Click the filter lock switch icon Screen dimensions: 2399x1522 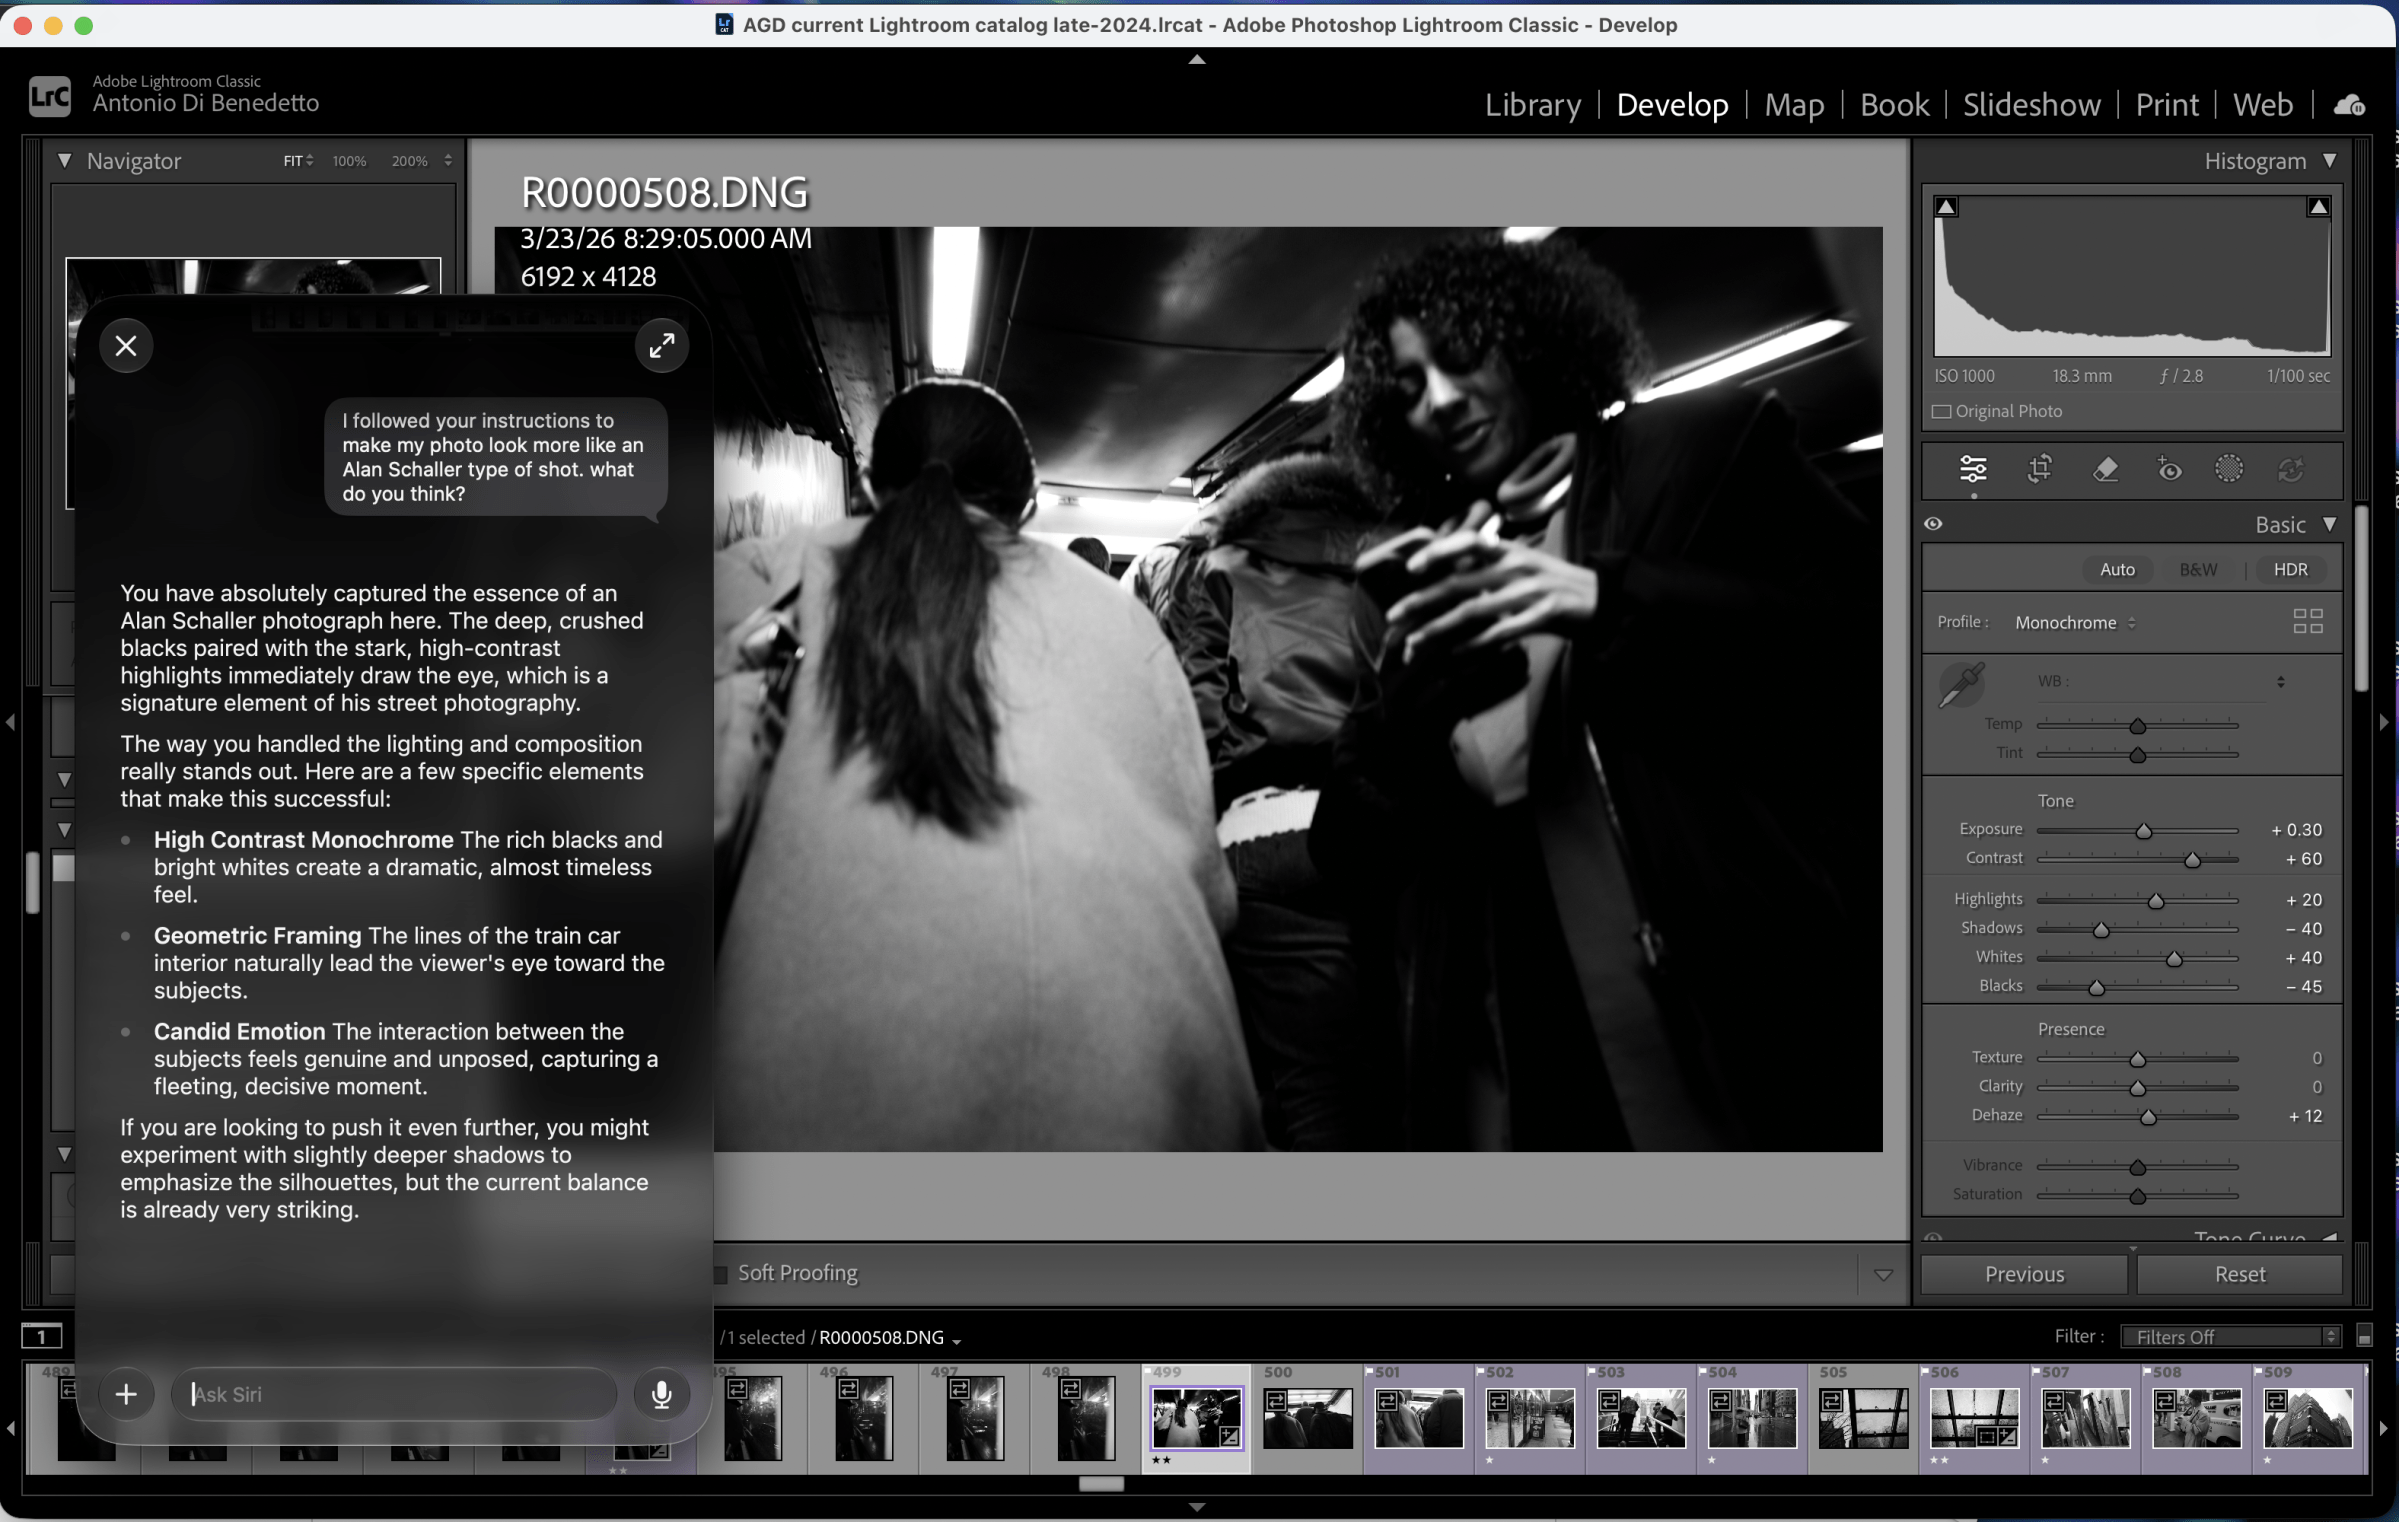click(2364, 1337)
